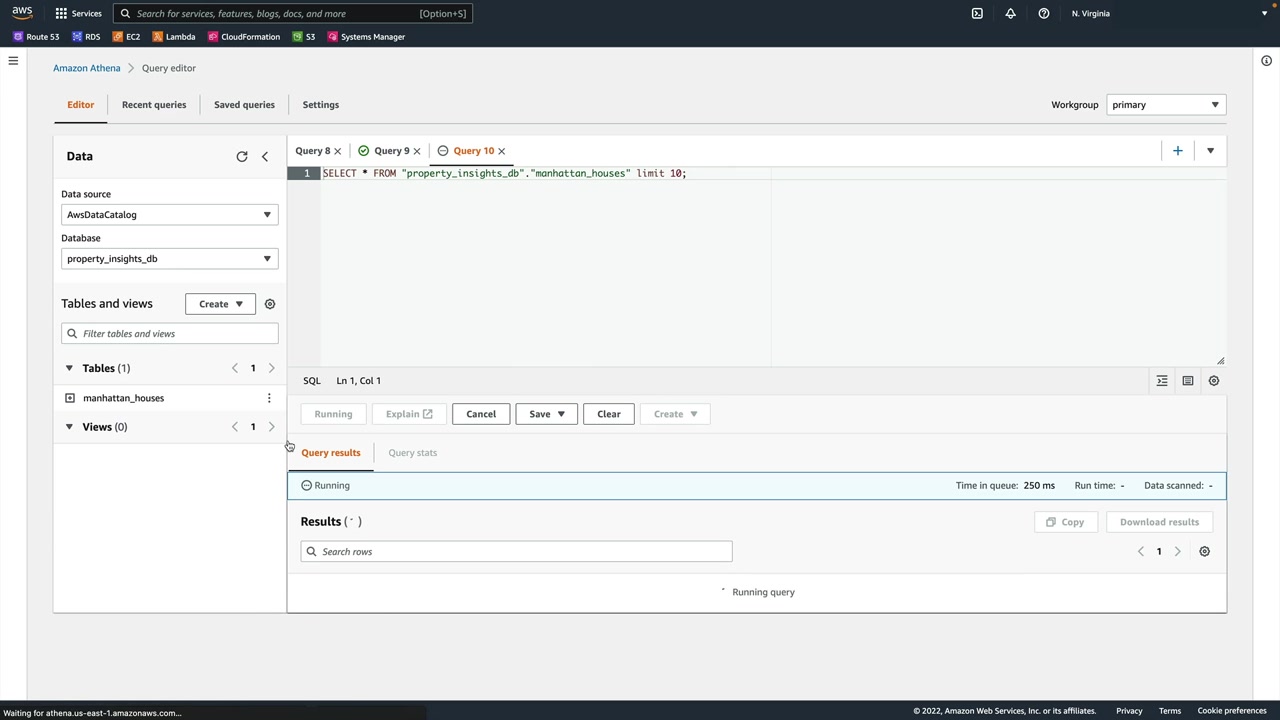Image resolution: width=1280 pixels, height=720 pixels.
Task: Open the editor keyboard shortcuts icon
Action: (1188, 381)
